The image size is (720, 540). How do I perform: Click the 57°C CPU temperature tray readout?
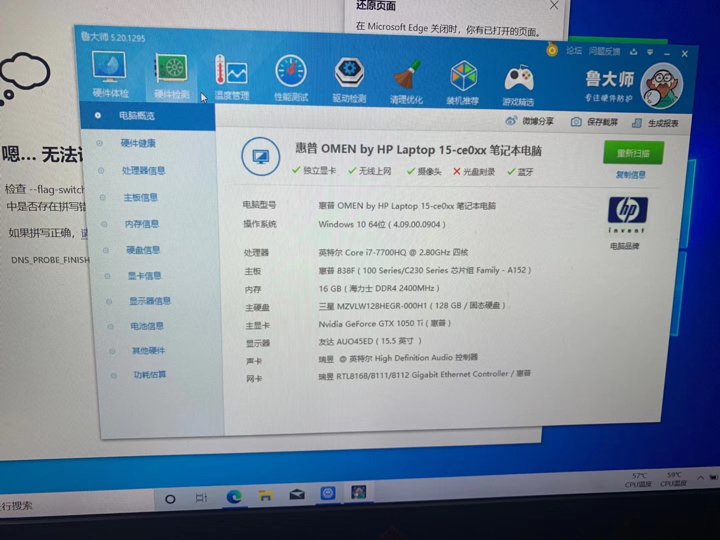pos(639,480)
